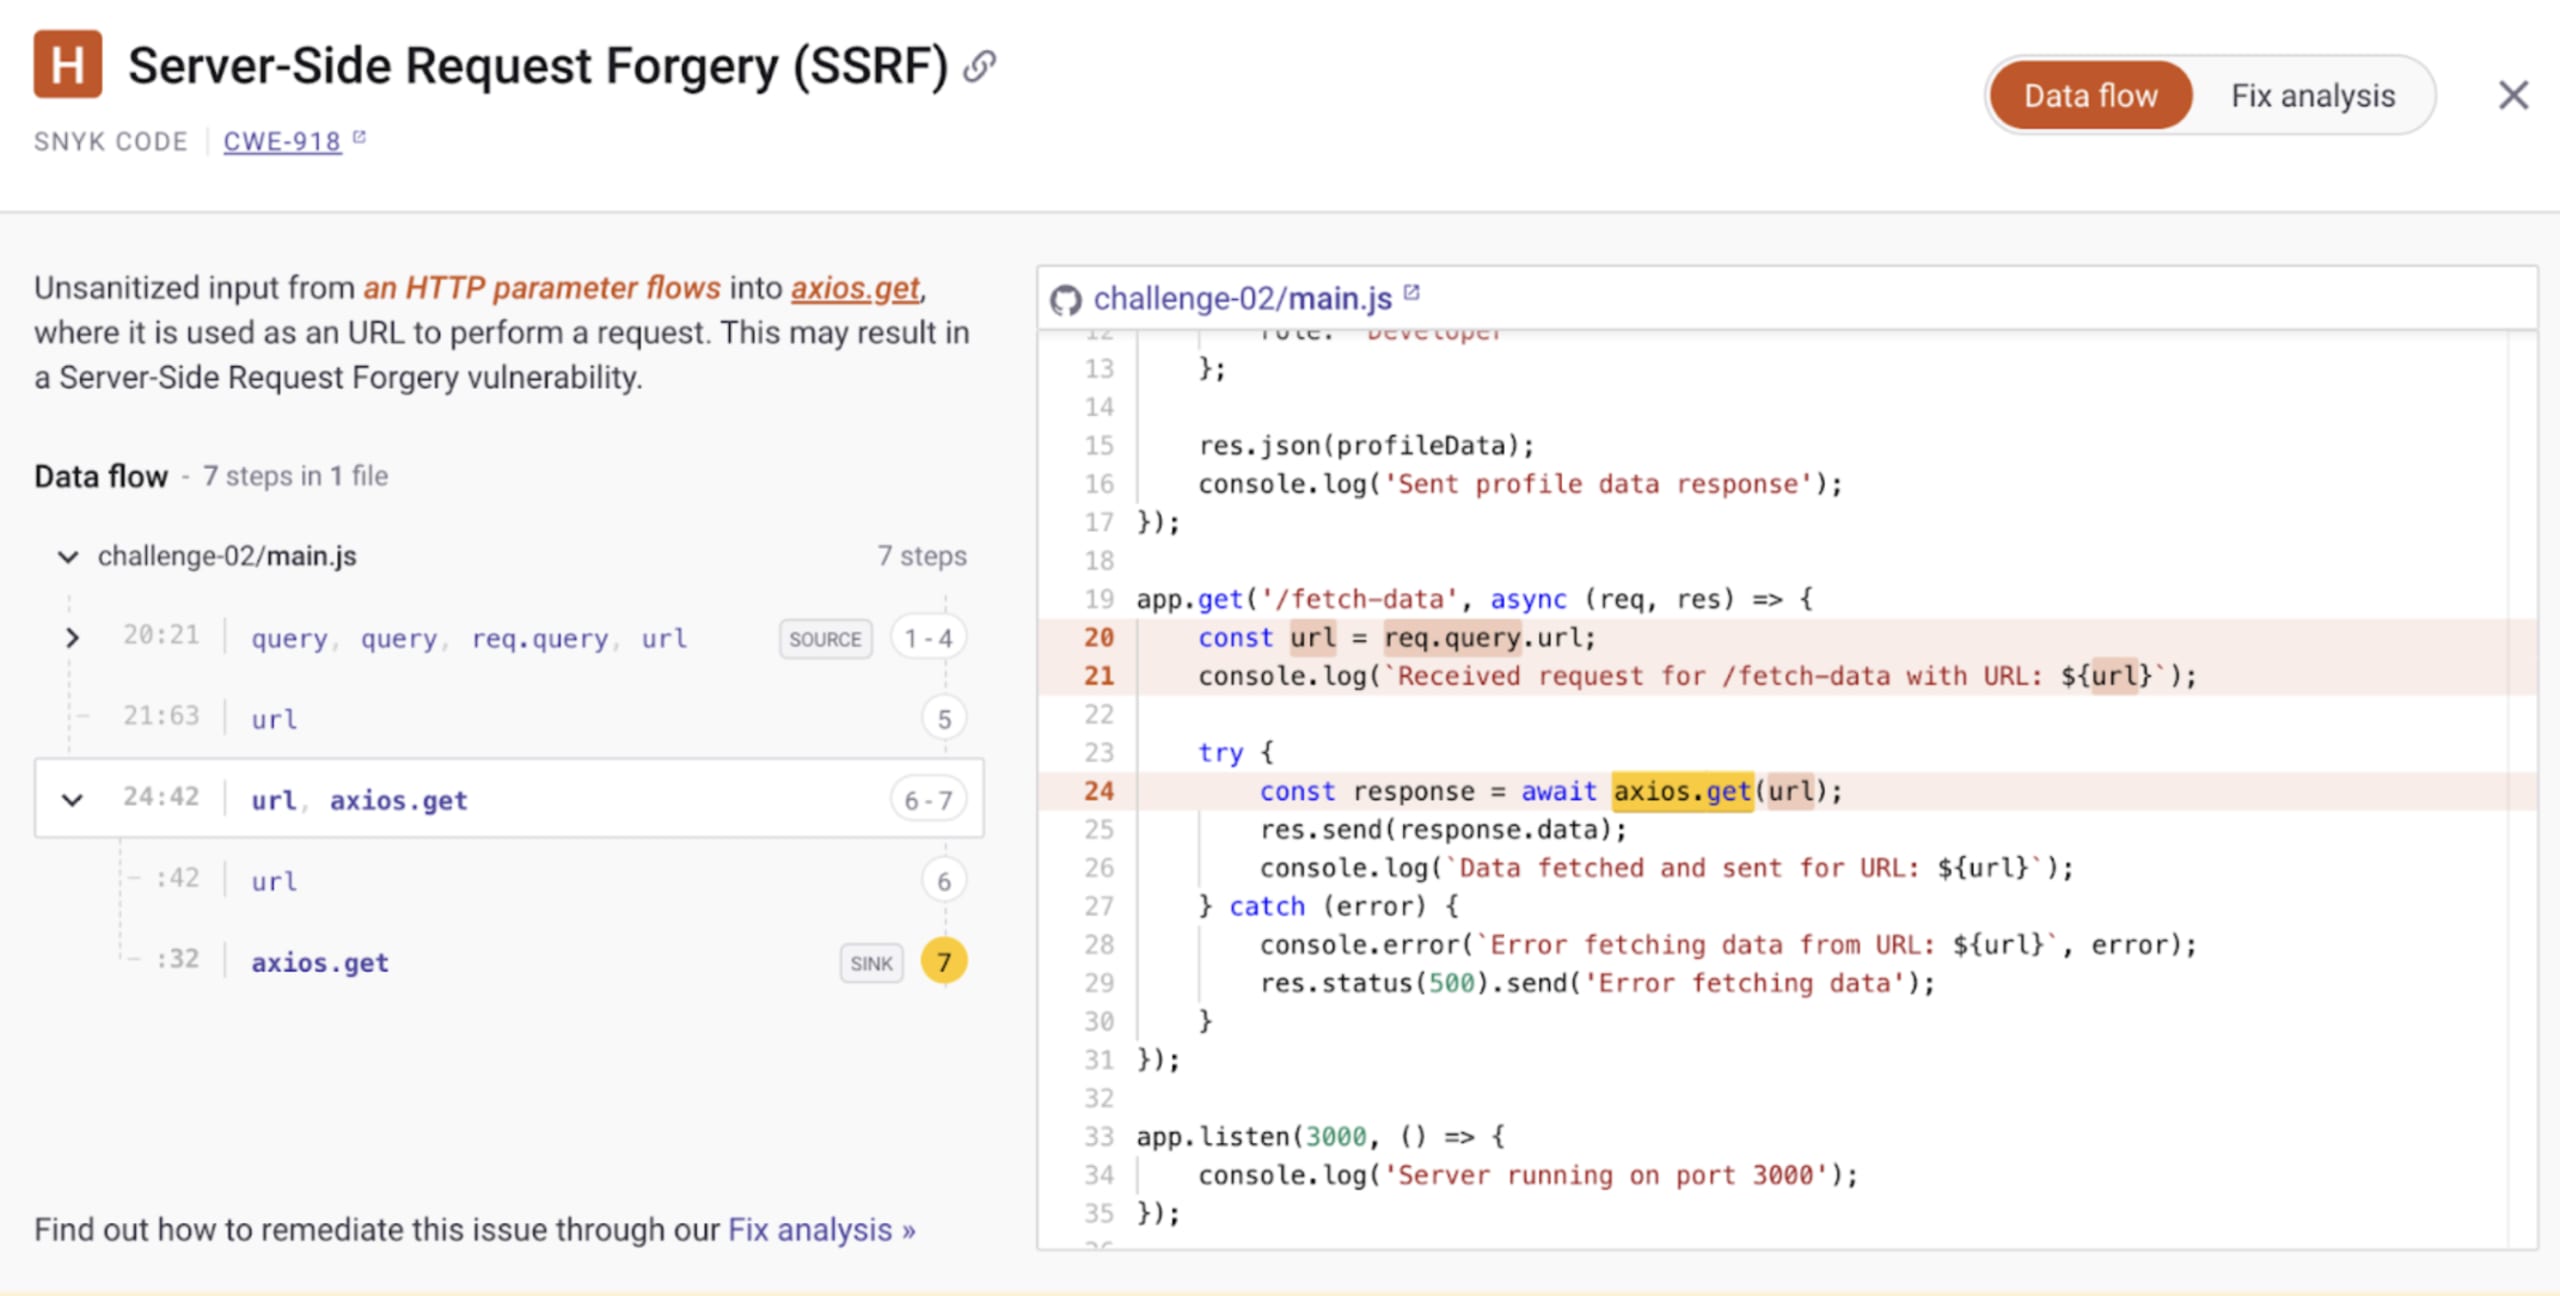Click the SOURCE badge on step 20:21
This screenshot has height=1296, width=2560.
tap(825, 639)
